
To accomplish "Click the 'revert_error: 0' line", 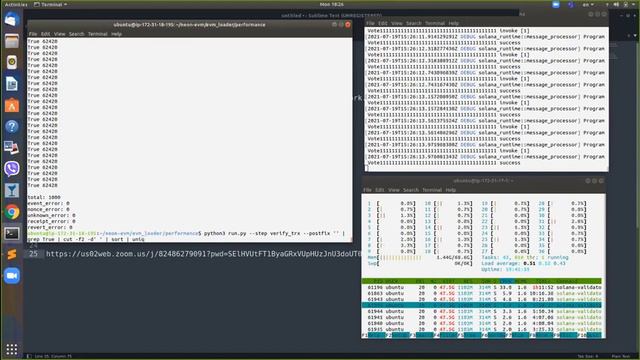I will click(50, 227).
